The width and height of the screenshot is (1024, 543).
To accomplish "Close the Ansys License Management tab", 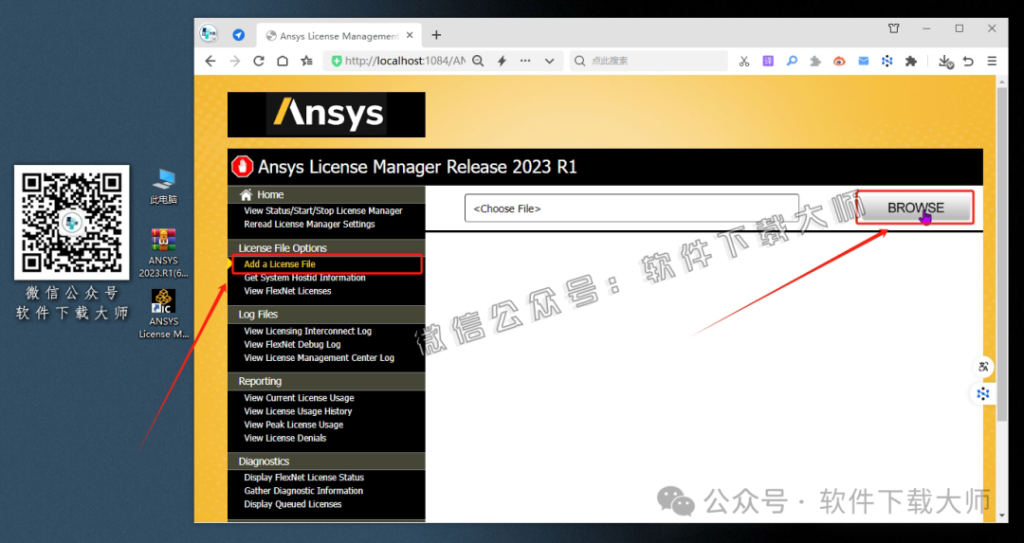I will [410, 35].
